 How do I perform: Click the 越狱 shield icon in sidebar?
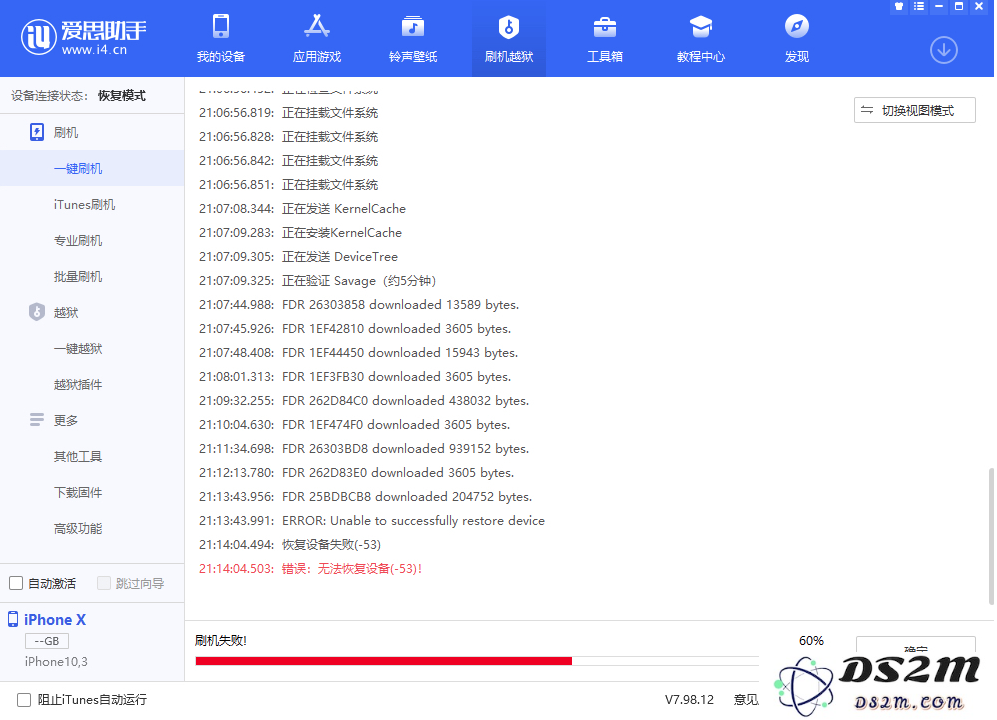coord(37,312)
